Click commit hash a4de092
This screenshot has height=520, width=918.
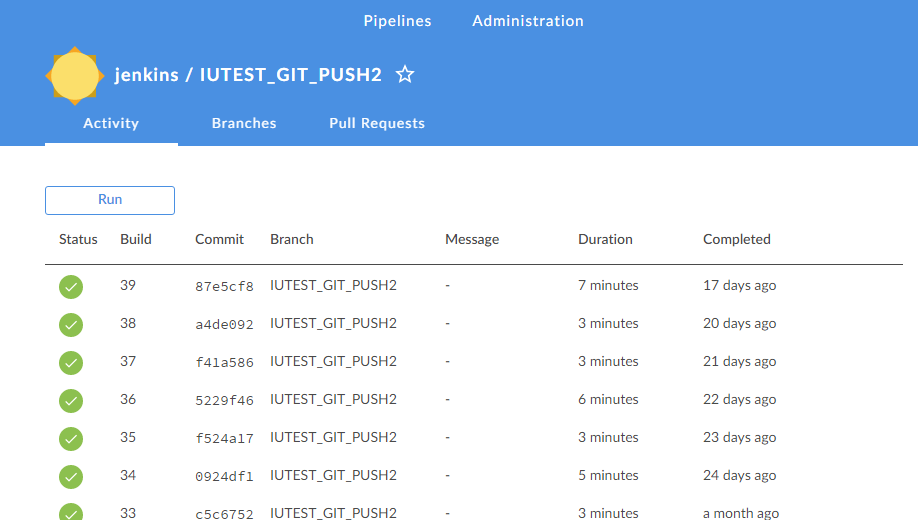(x=224, y=324)
